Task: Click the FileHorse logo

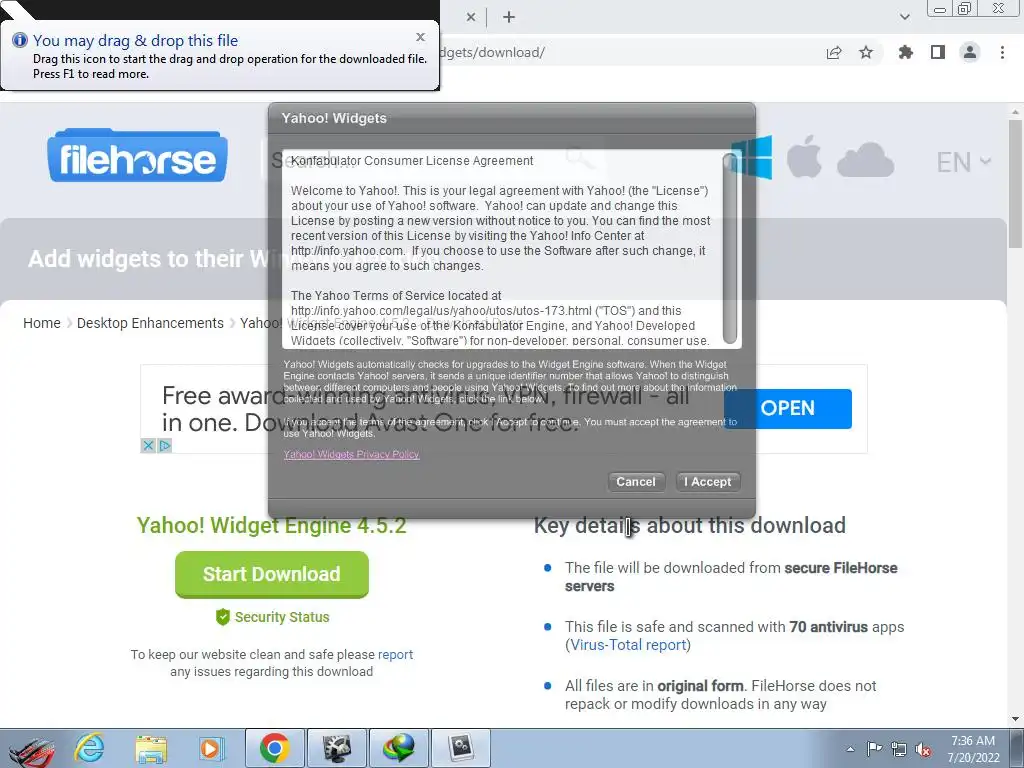Action: pos(137,155)
